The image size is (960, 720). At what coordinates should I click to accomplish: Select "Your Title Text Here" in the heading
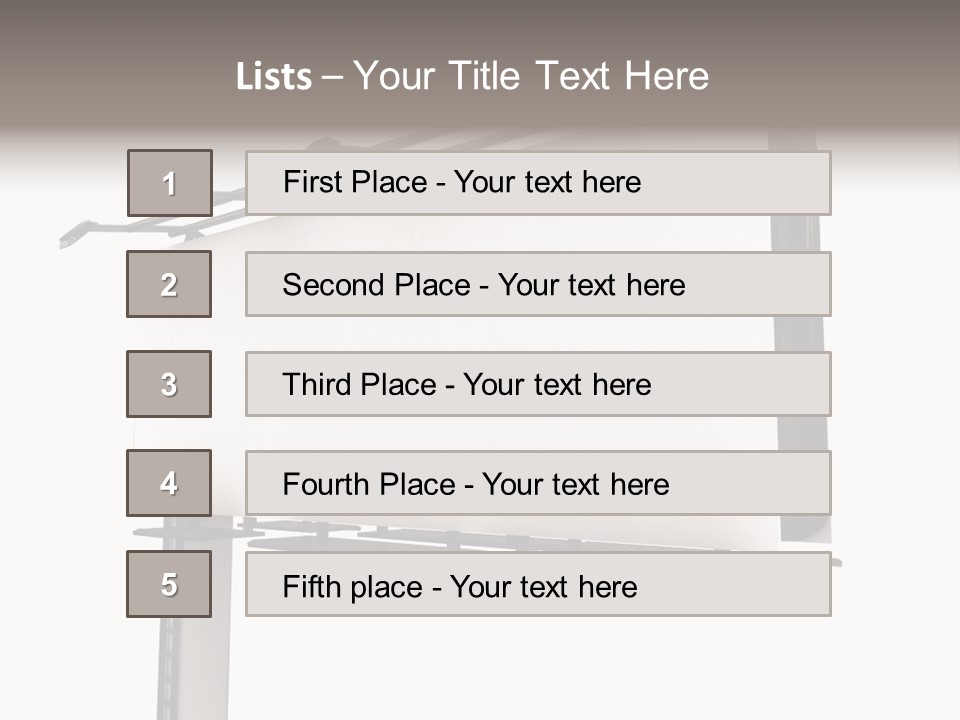click(x=531, y=77)
